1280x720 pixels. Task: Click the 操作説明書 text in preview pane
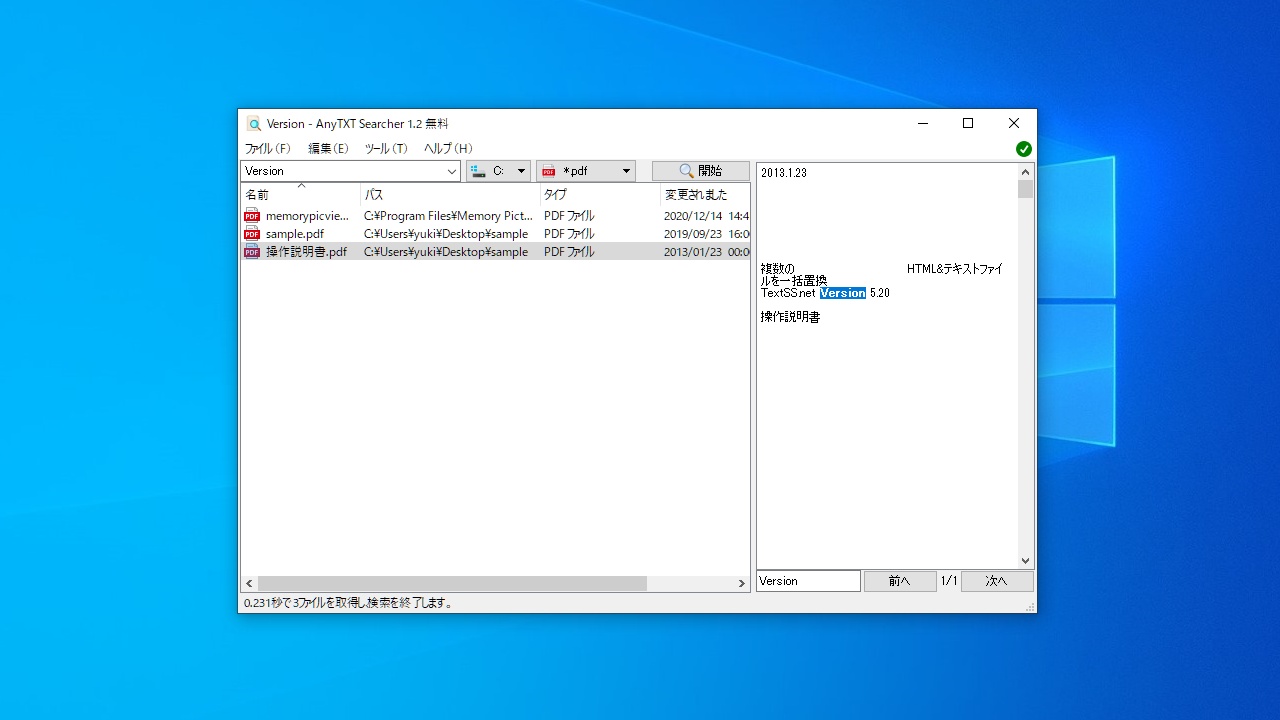790,317
